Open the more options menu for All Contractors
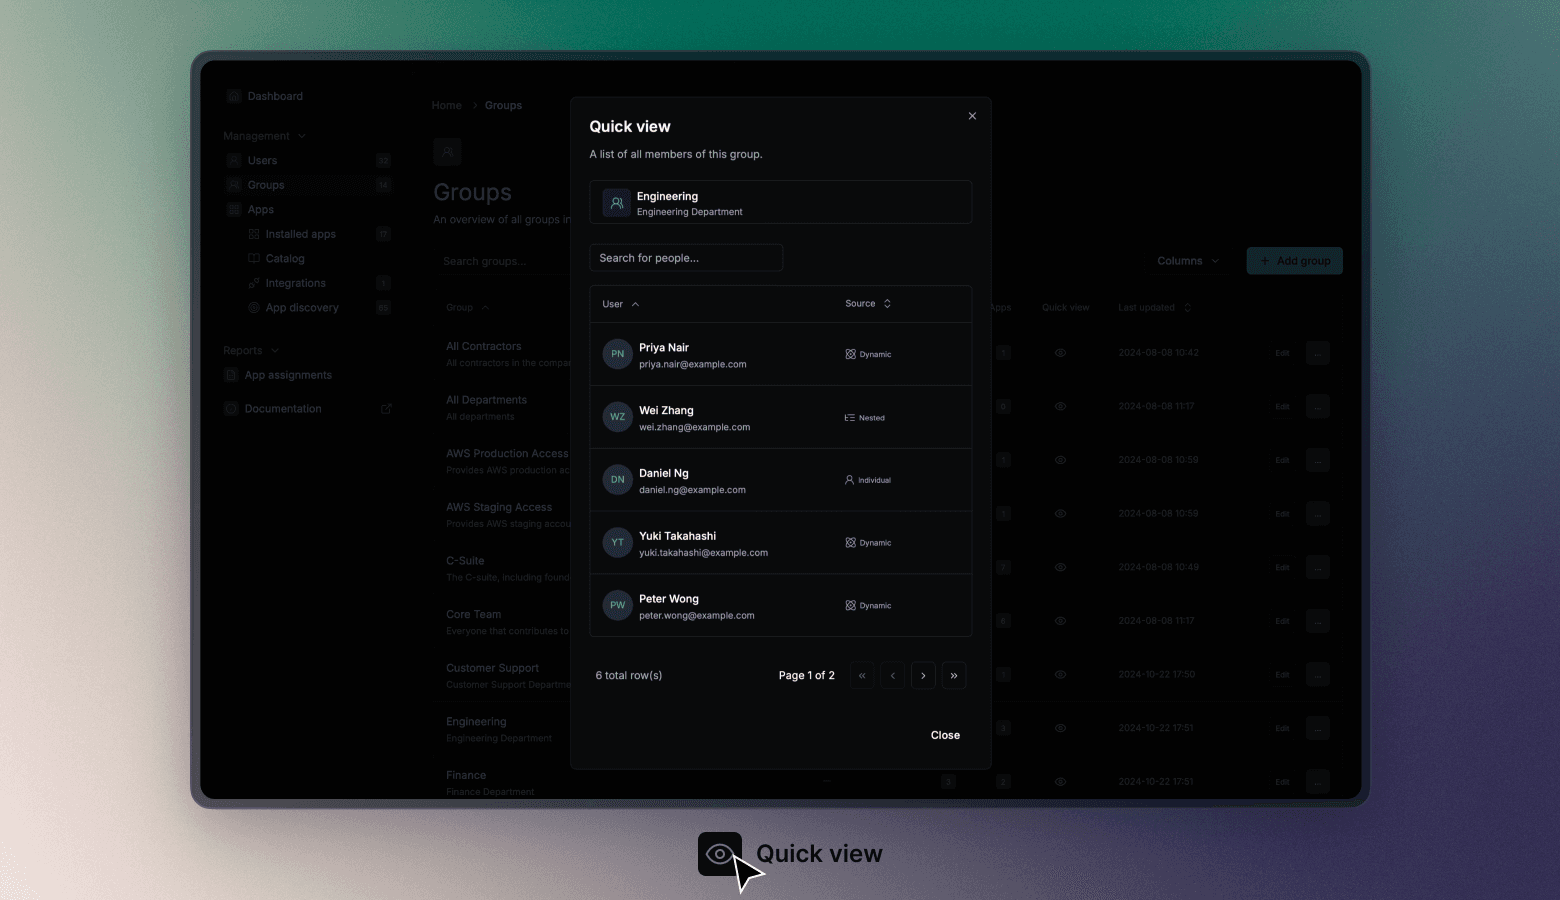Screen dimensions: 1560x900 pos(1318,353)
